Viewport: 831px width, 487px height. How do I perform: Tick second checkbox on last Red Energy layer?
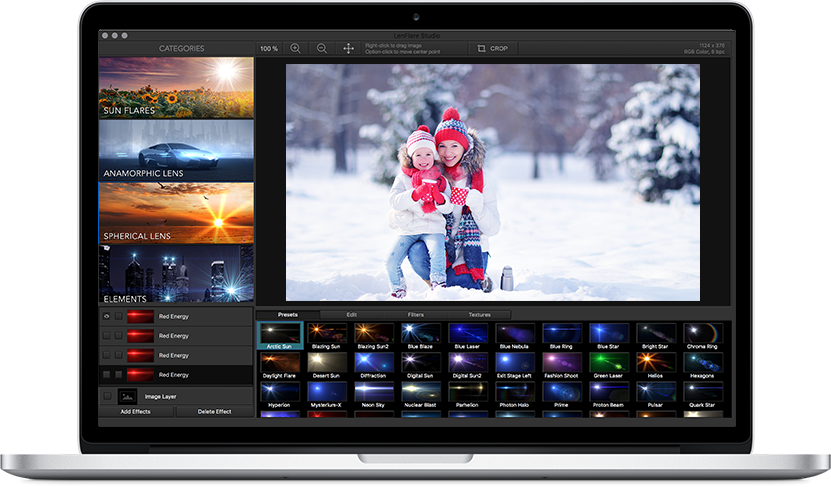119,375
